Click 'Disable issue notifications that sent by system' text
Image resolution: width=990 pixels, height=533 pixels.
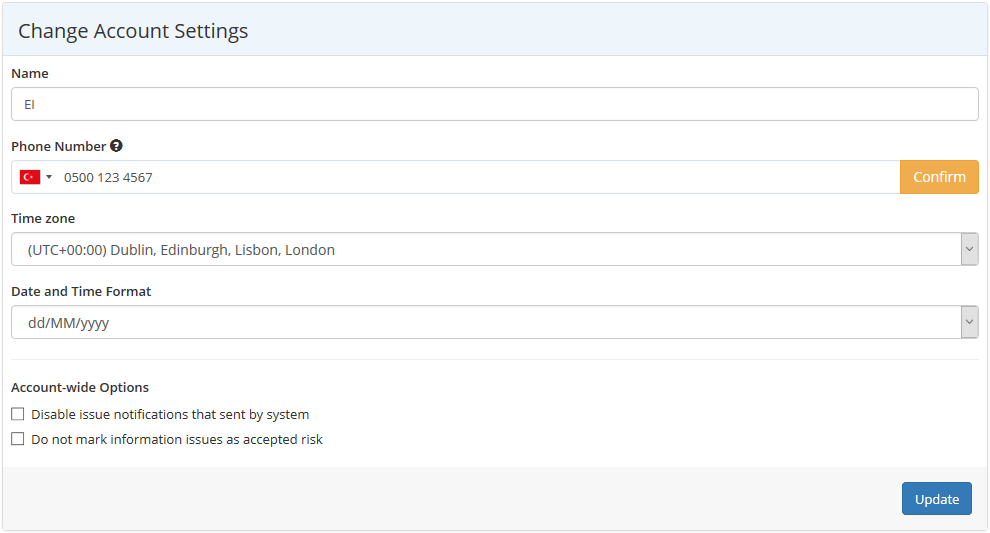(170, 414)
